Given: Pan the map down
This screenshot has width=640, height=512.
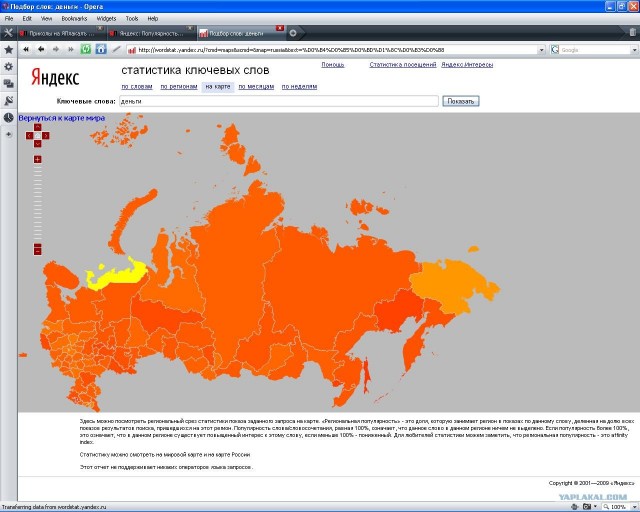Looking at the screenshot, I should coord(38,144).
